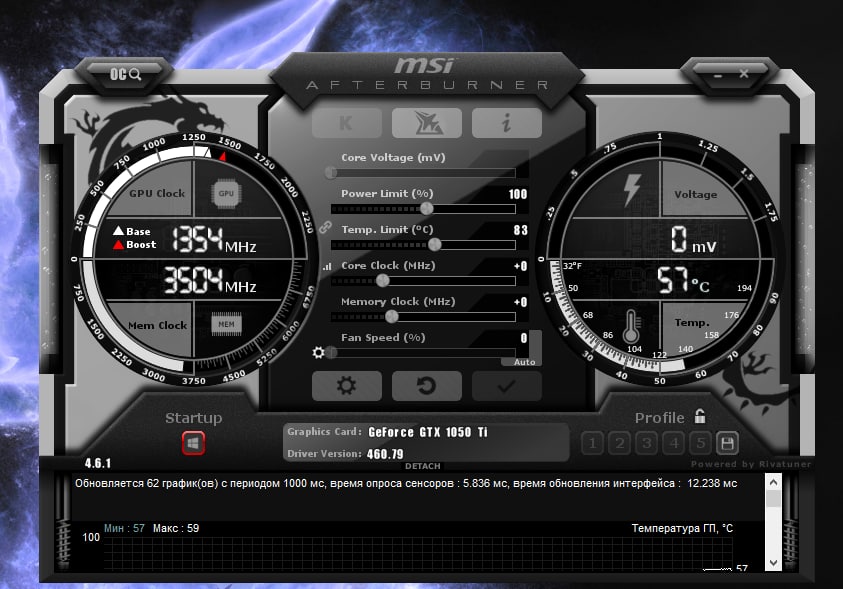Click the Kombustor K button
This screenshot has height=589, width=843.
click(x=347, y=123)
